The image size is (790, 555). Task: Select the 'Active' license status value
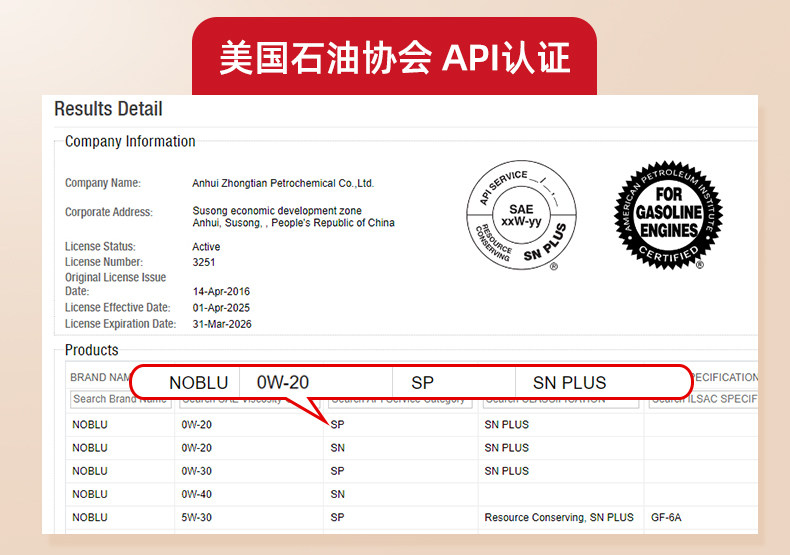(x=206, y=247)
